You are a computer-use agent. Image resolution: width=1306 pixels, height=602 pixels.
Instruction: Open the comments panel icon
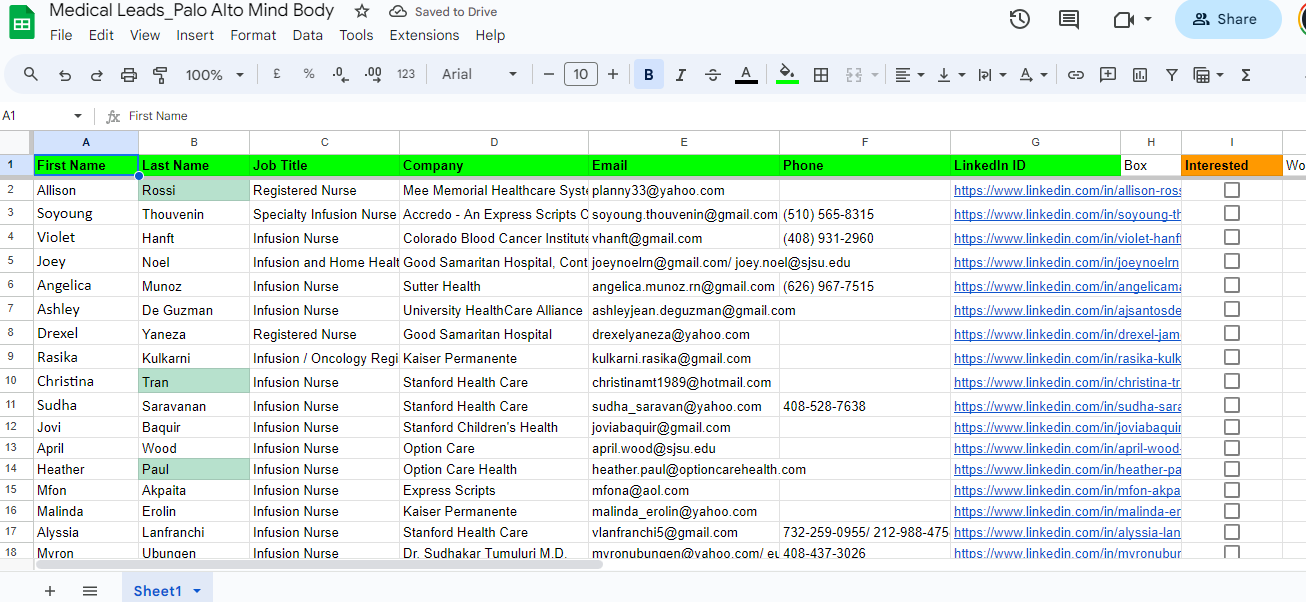tap(1069, 19)
